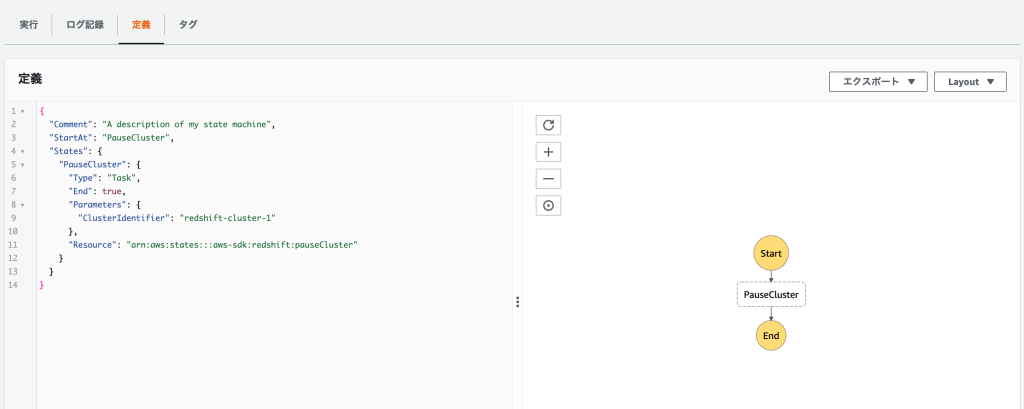Collapse the PauseCluster fold at line 5
1024x409 pixels.
point(23,165)
